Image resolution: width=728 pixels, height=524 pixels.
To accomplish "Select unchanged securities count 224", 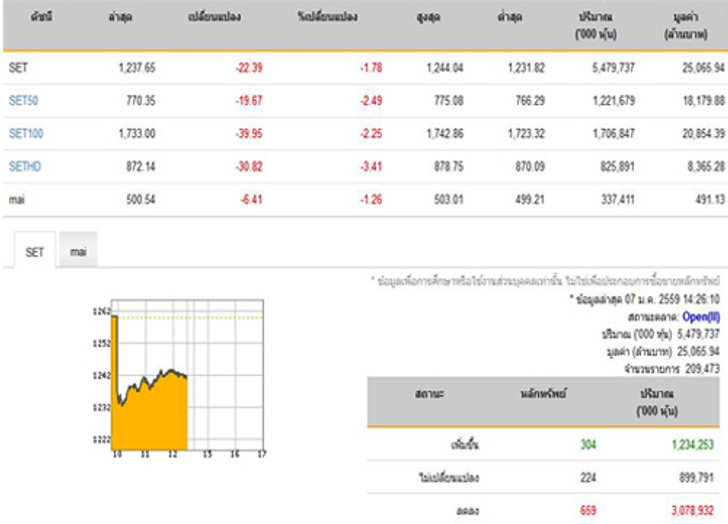I will [x=588, y=477].
